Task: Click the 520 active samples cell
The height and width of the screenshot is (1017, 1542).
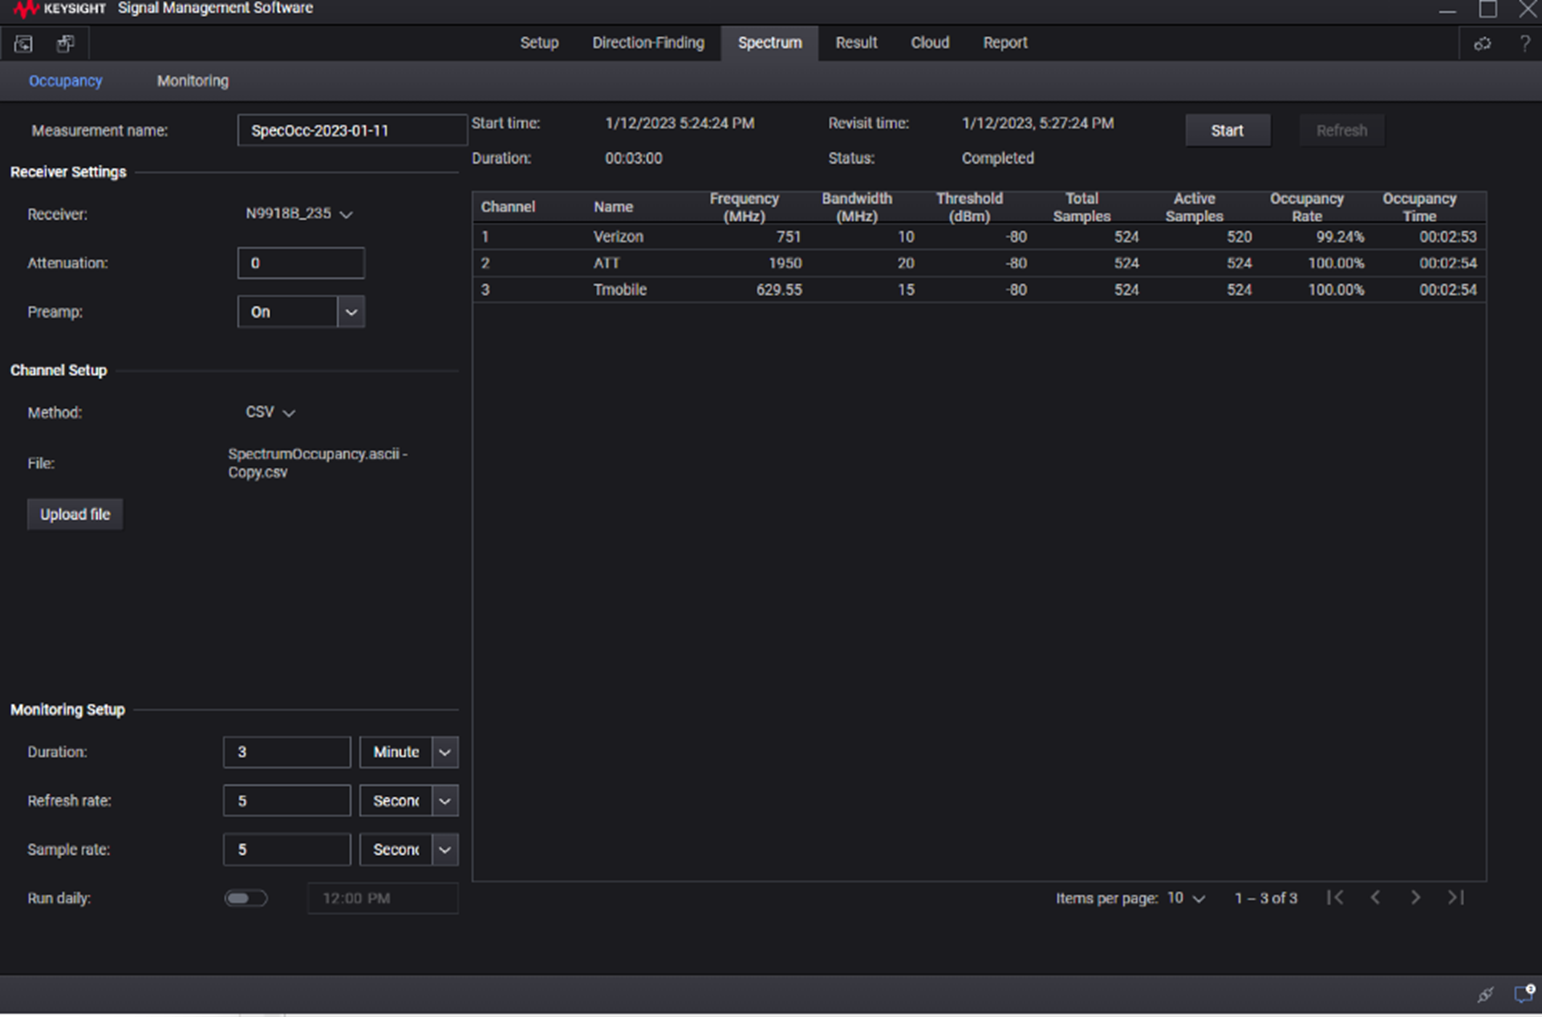Action: [1239, 237]
